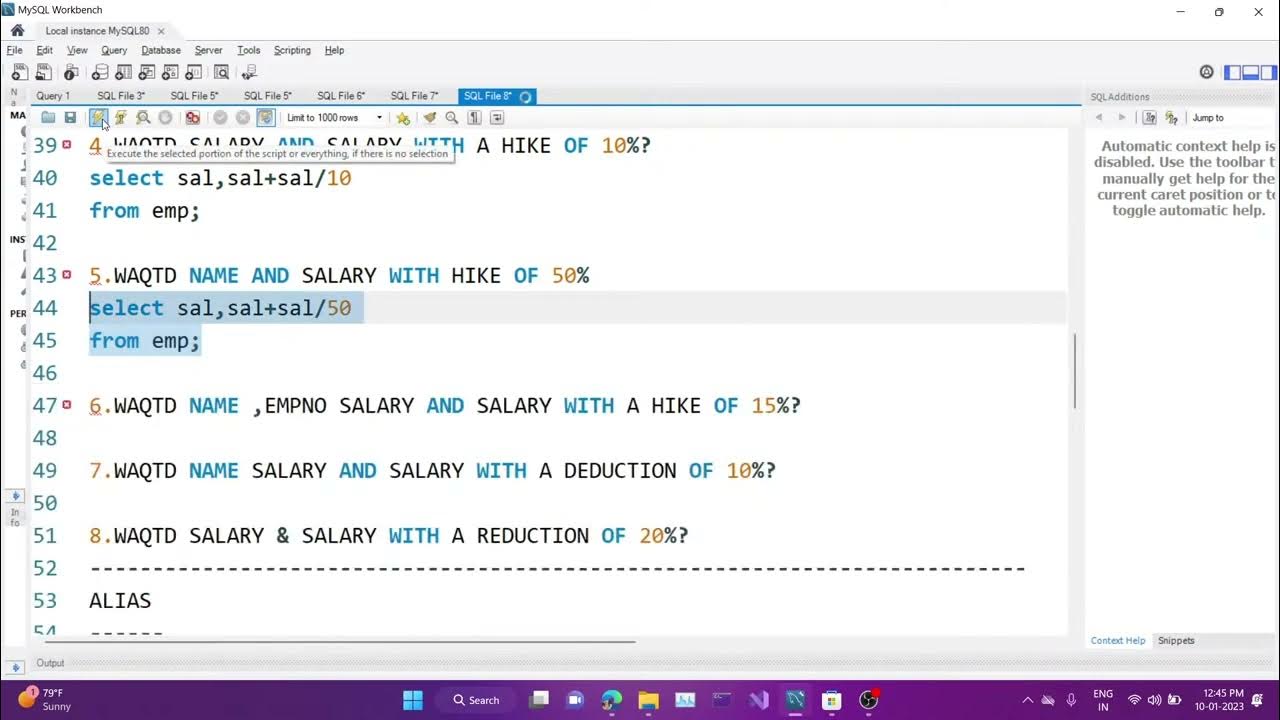Switch to the SQL File 3* tab
The height and width of the screenshot is (720, 1280).
pos(121,96)
